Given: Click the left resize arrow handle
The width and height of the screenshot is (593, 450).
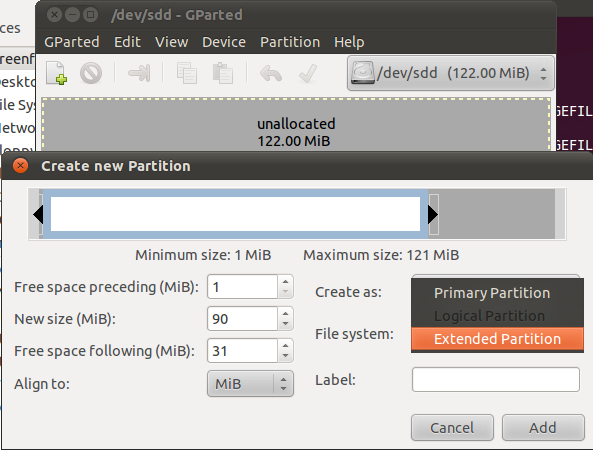Looking at the screenshot, I should coord(38,214).
